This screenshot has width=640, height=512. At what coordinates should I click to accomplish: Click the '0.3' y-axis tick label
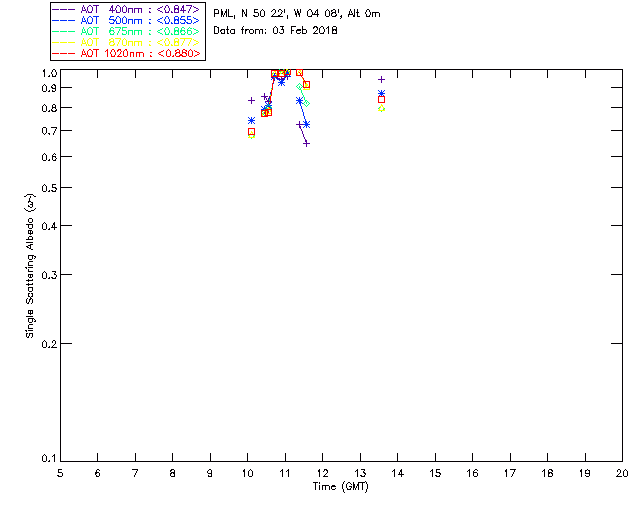(49, 275)
